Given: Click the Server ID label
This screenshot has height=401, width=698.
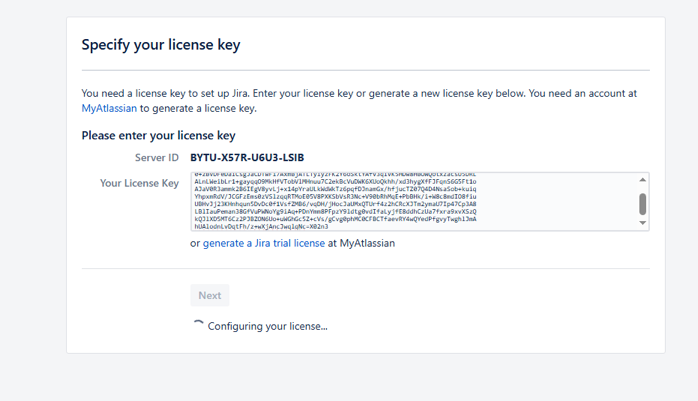Looking at the screenshot, I should click(156, 158).
